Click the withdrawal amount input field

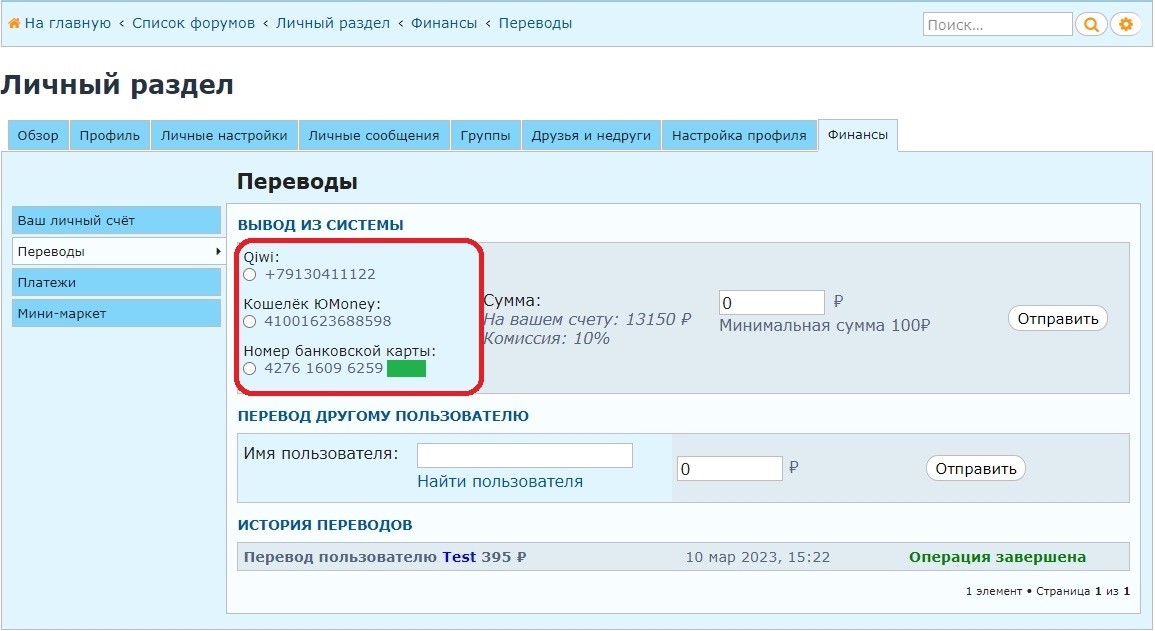point(771,302)
